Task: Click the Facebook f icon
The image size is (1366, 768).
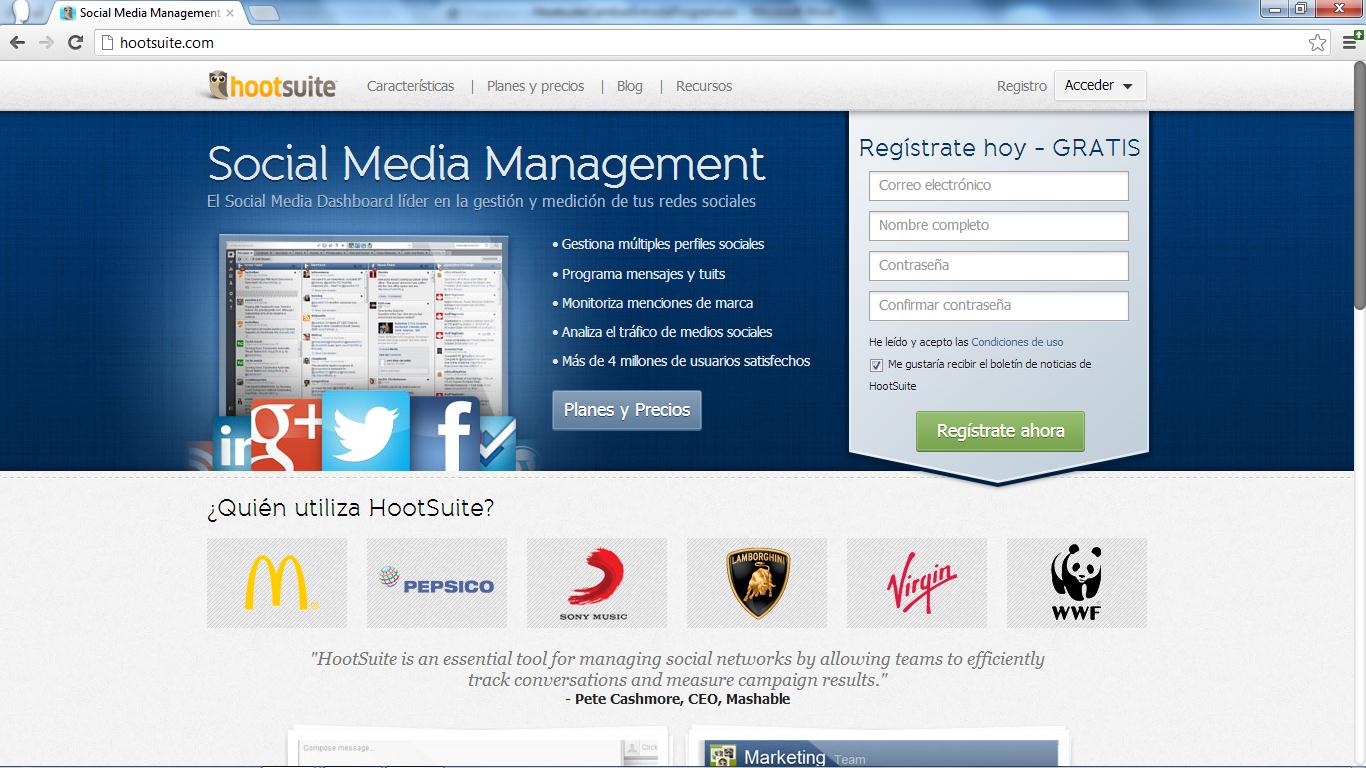Action: pyautogui.click(x=447, y=435)
